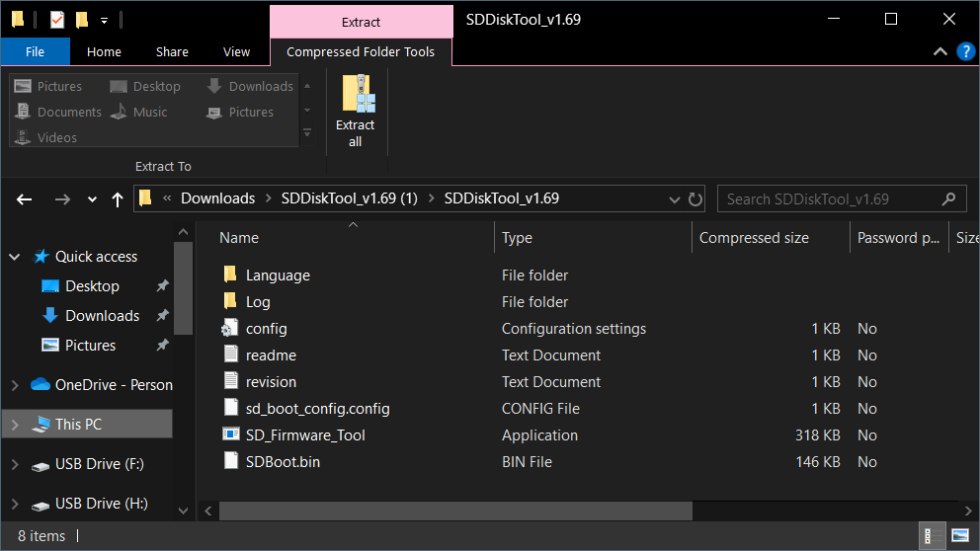This screenshot has width=980, height=551.
Task: Switch to large icons view
Action: click(x=960, y=536)
